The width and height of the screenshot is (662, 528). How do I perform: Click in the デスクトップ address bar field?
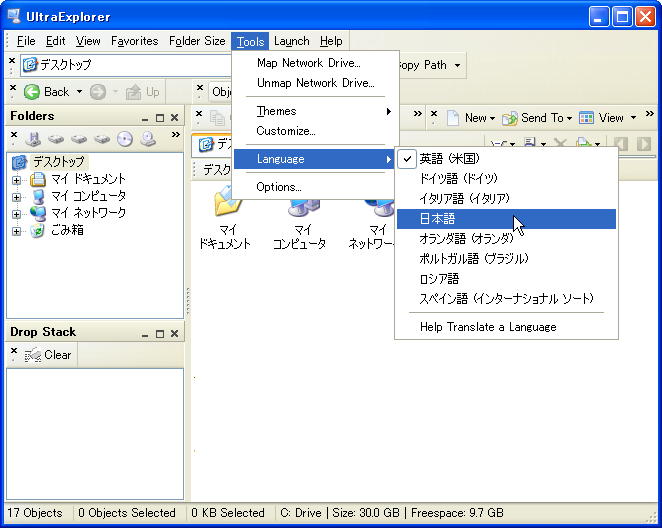tap(126, 65)
